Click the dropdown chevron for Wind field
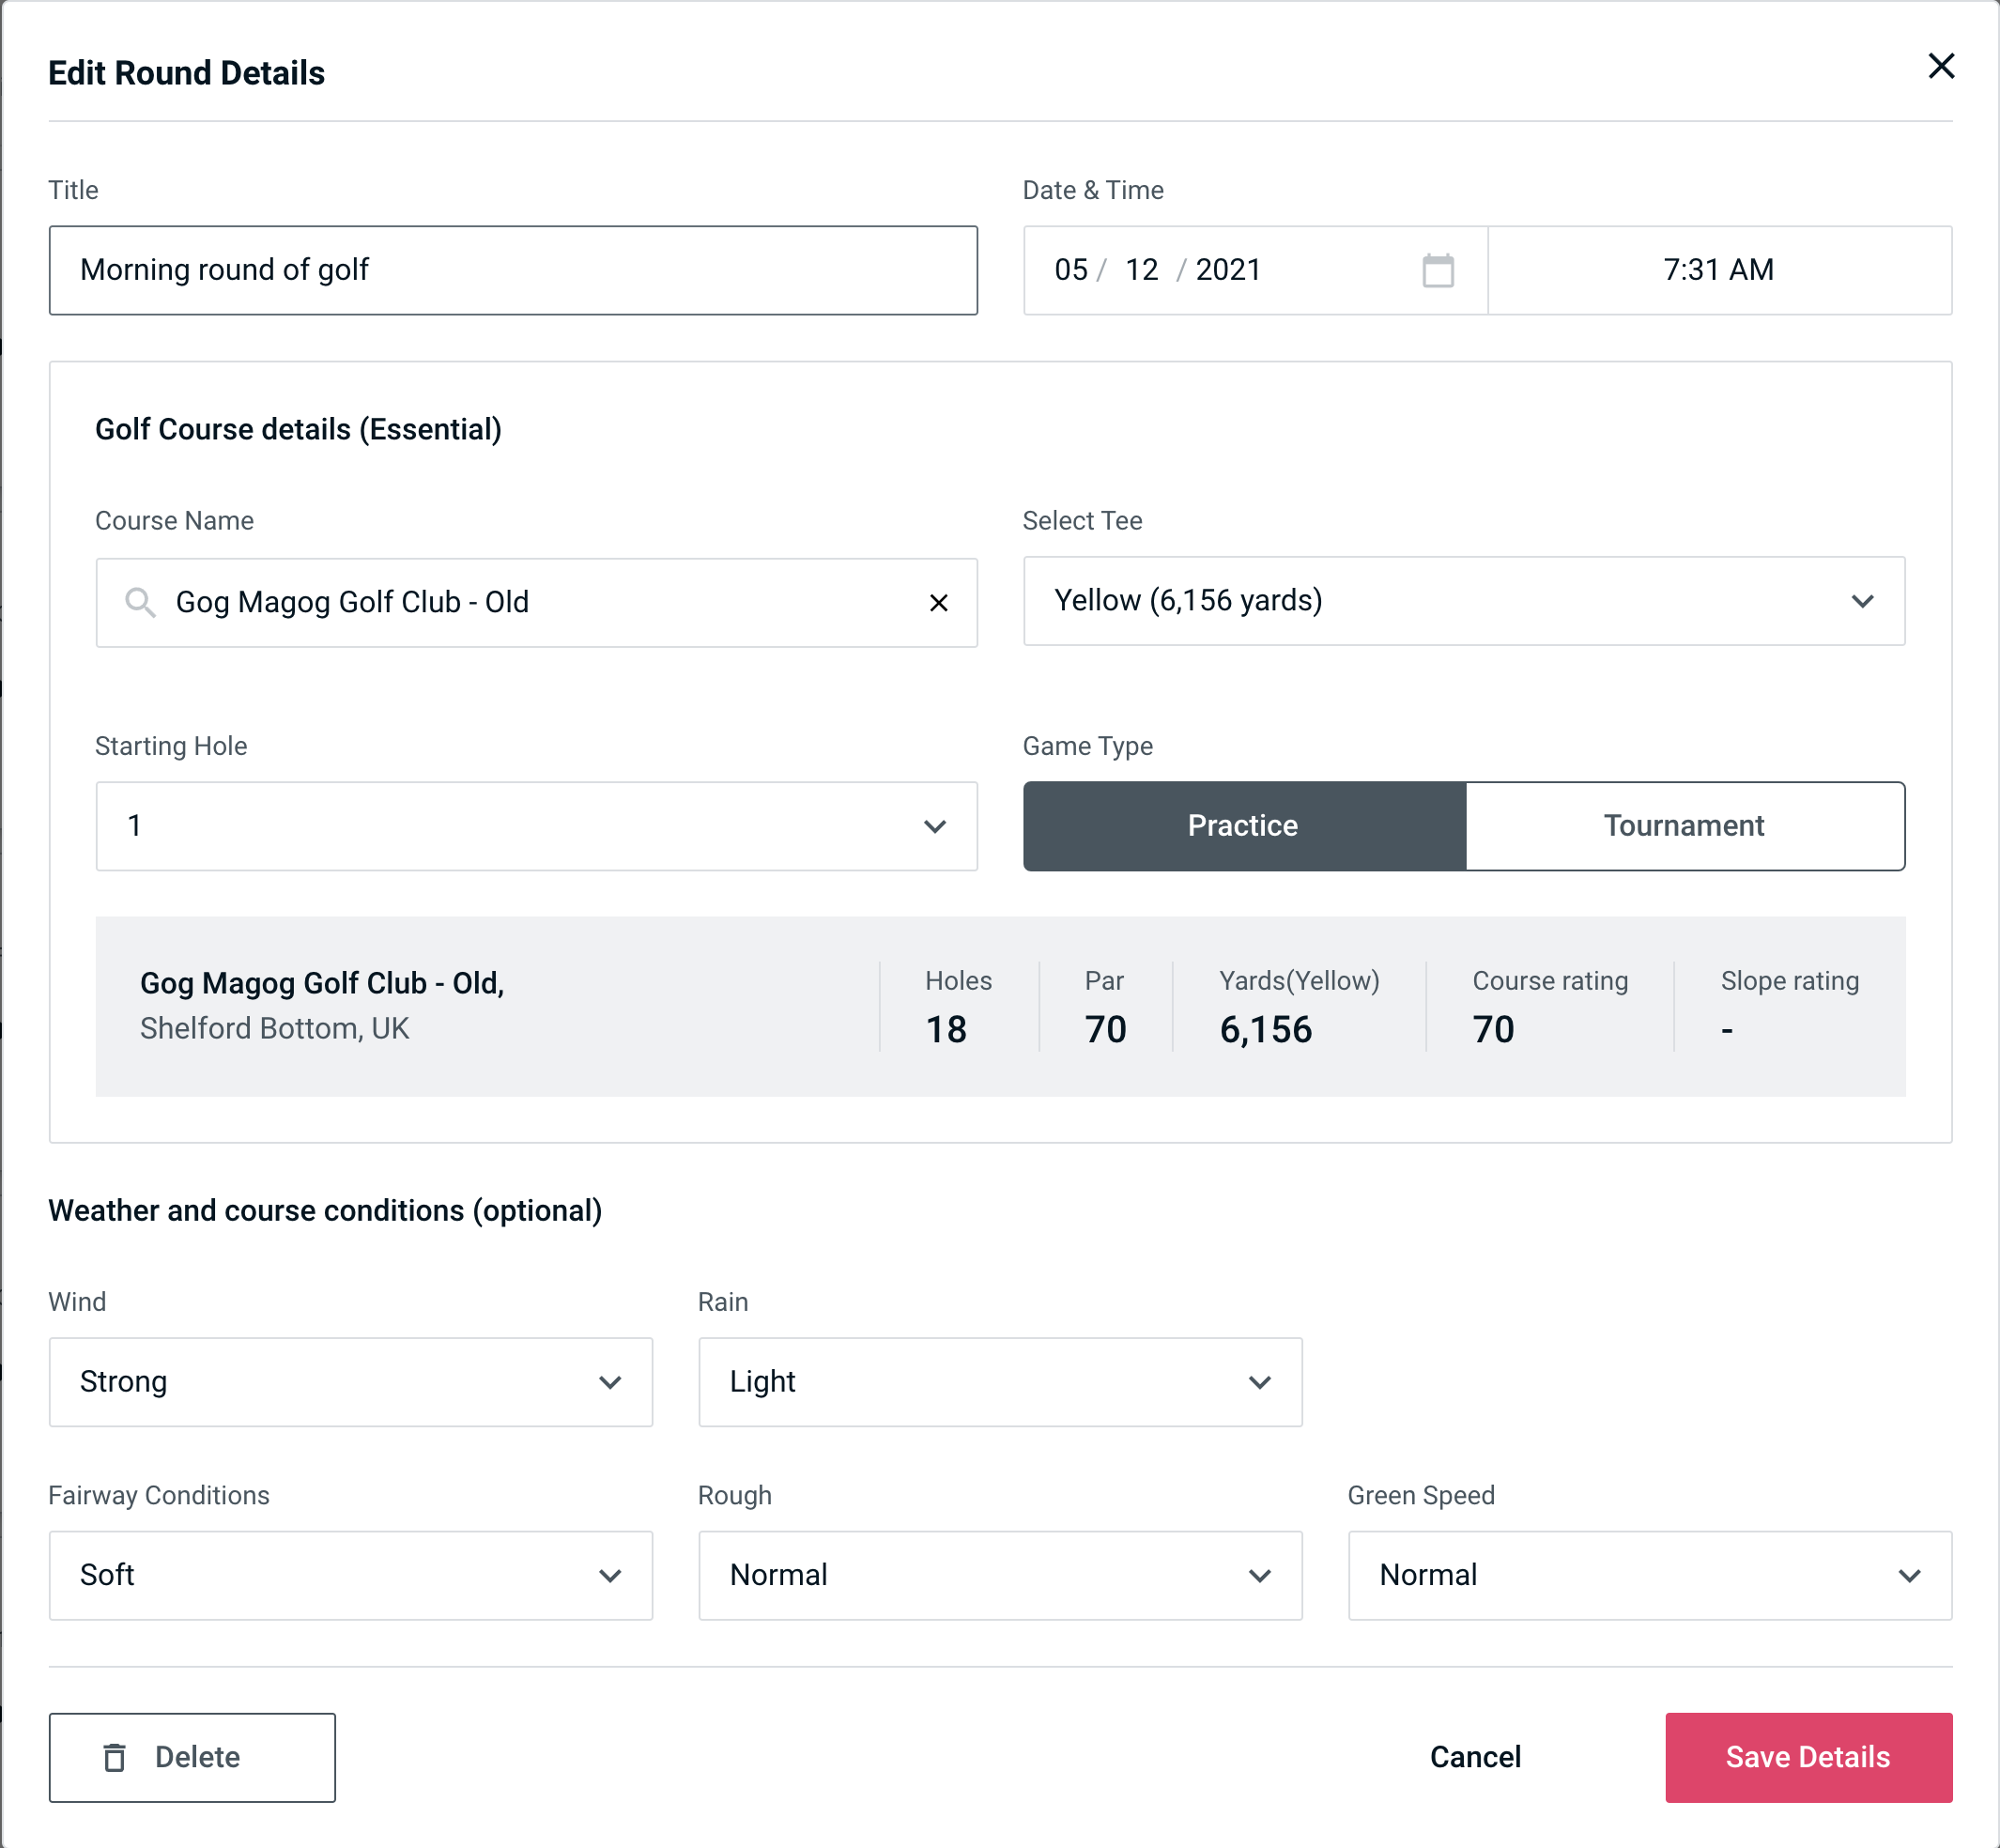Image resolution: width=2000 pixels, height=1848 pixels. pos(611,1381)
